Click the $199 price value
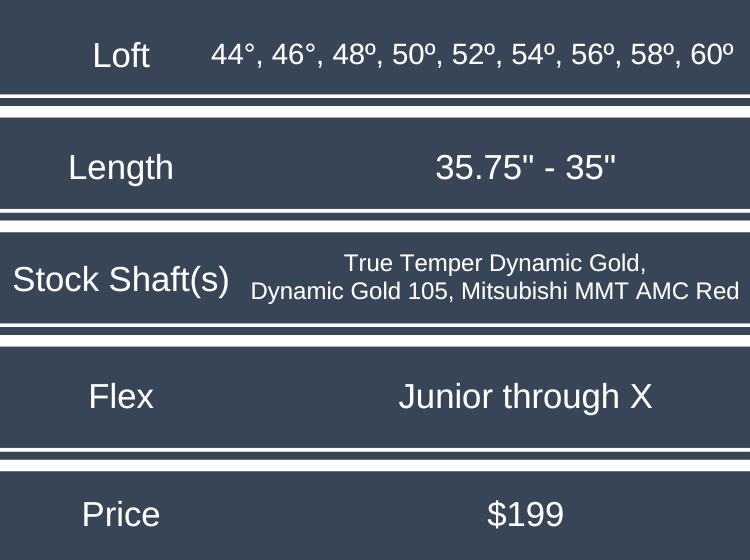Screen dimensions: 750x560 pos(525,514)
